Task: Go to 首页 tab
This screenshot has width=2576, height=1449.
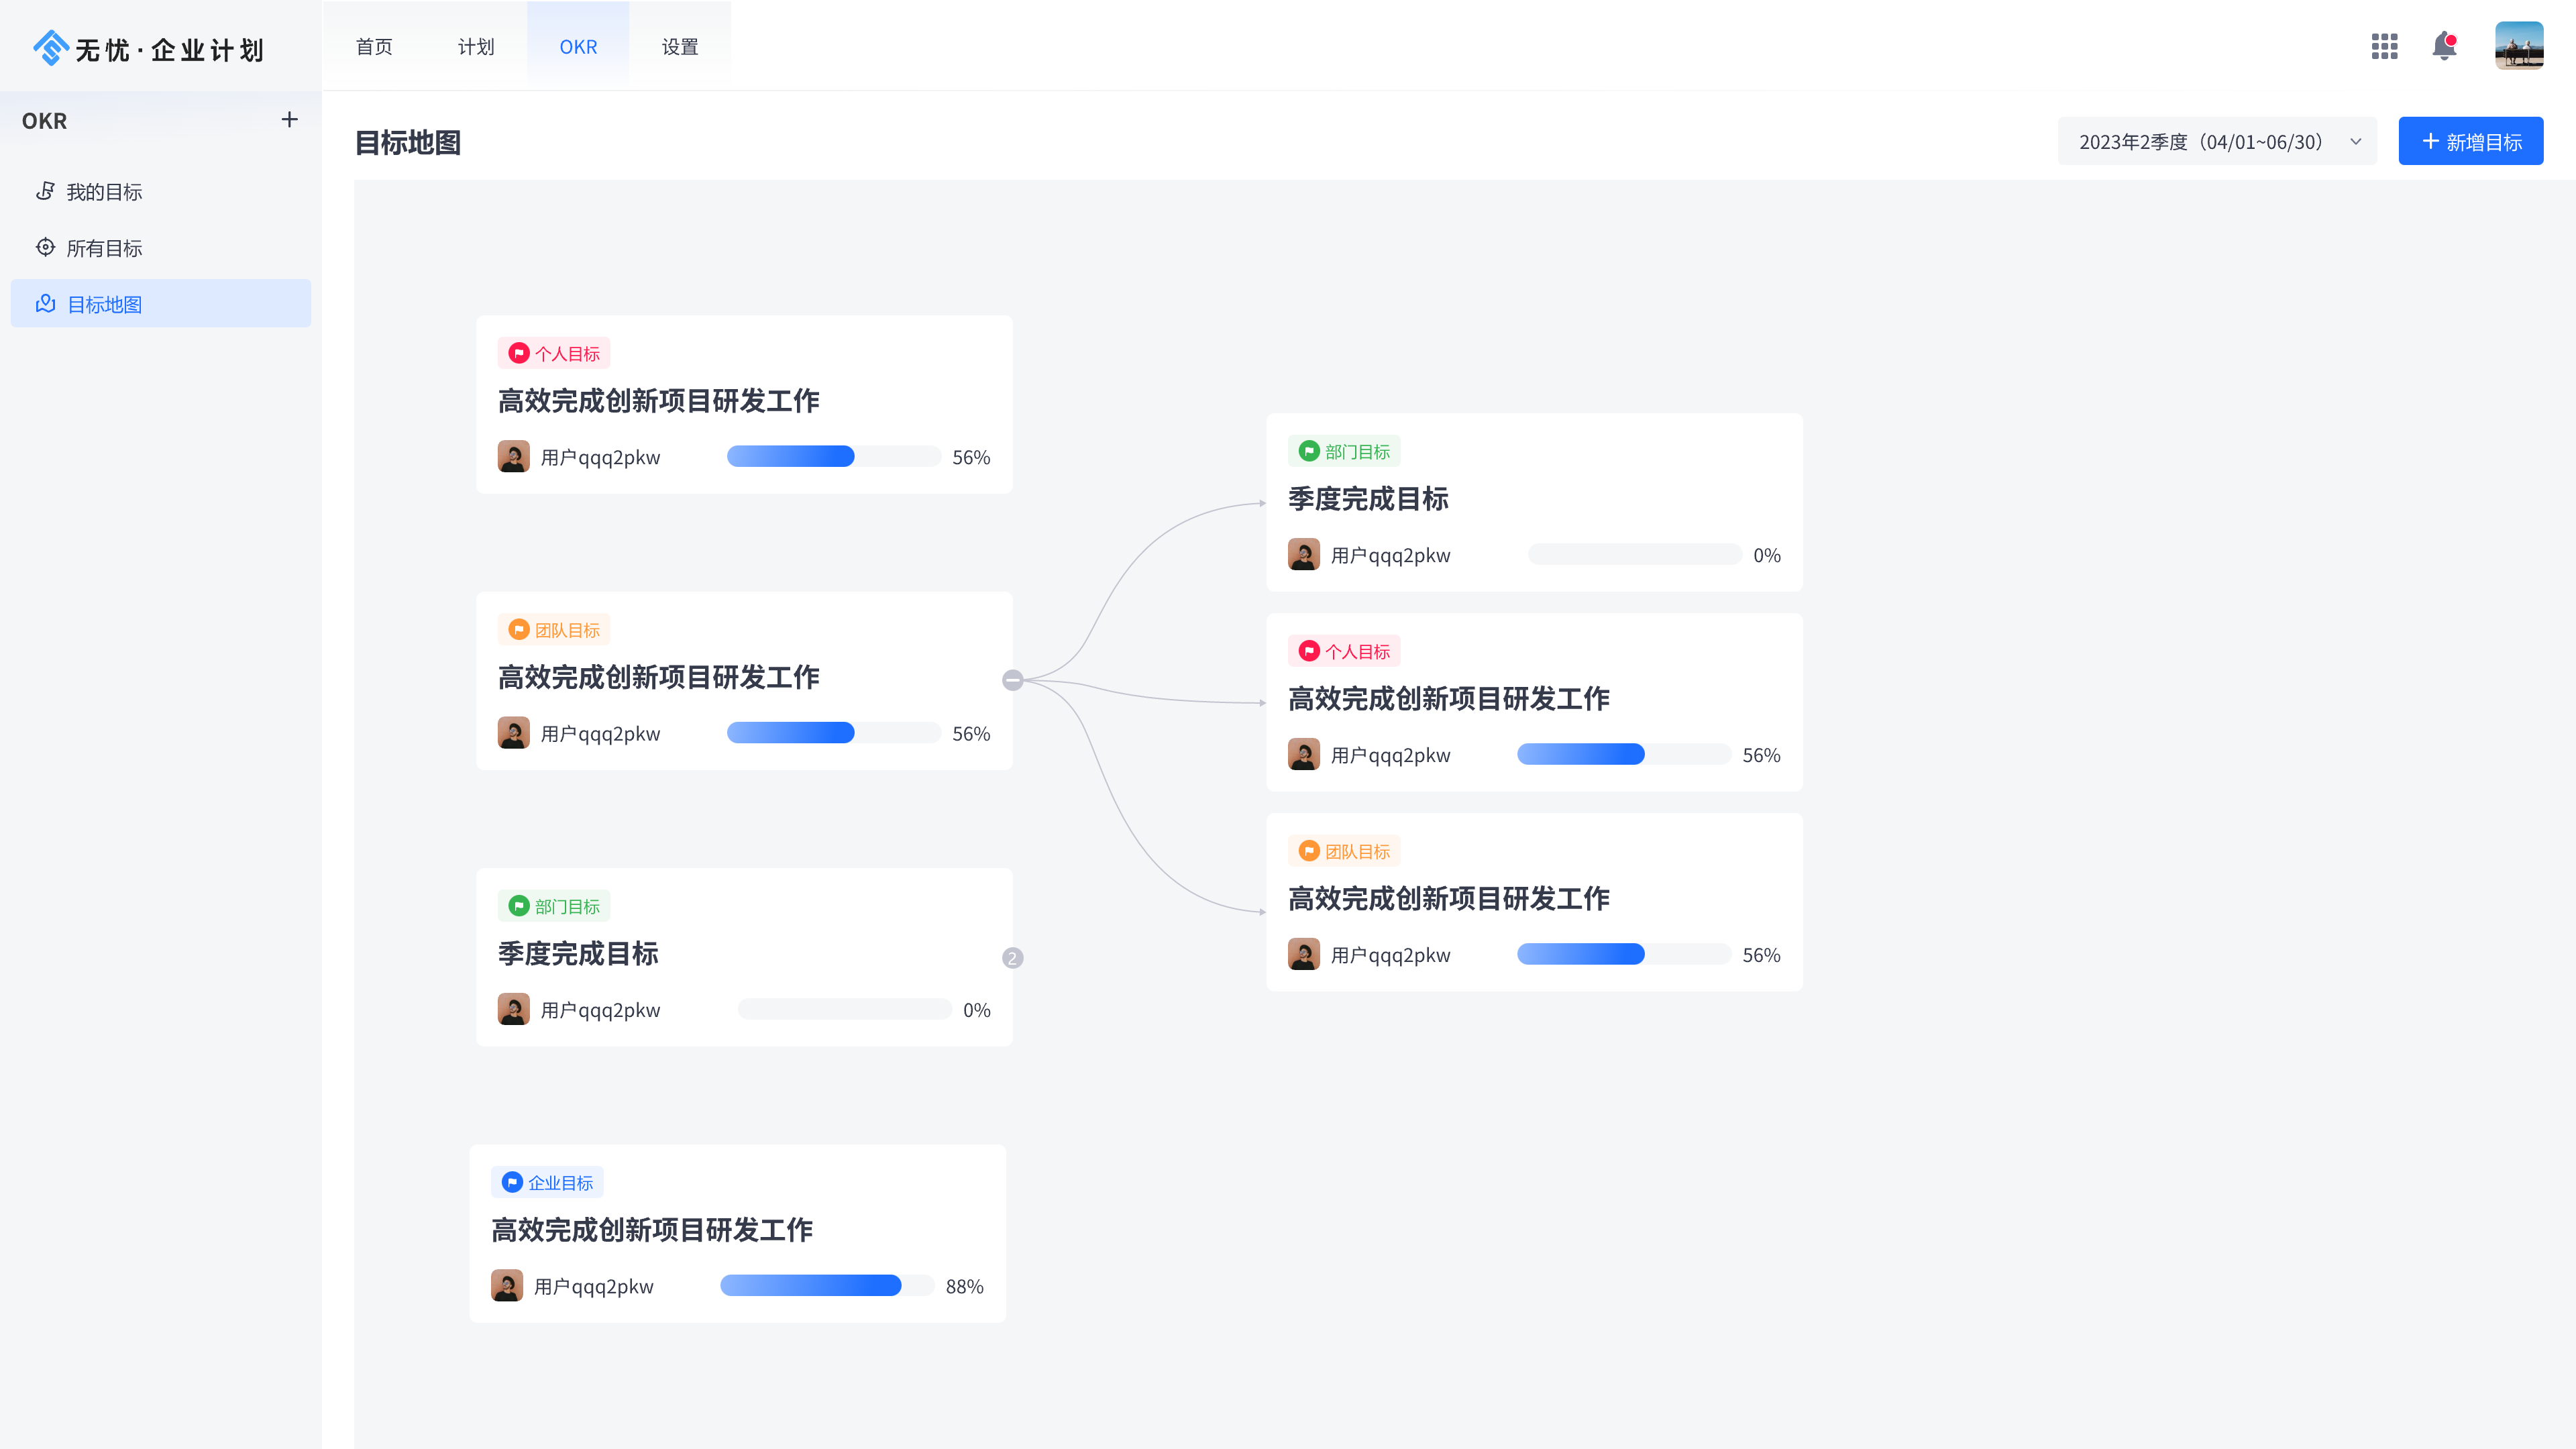Action: point(374,47)
